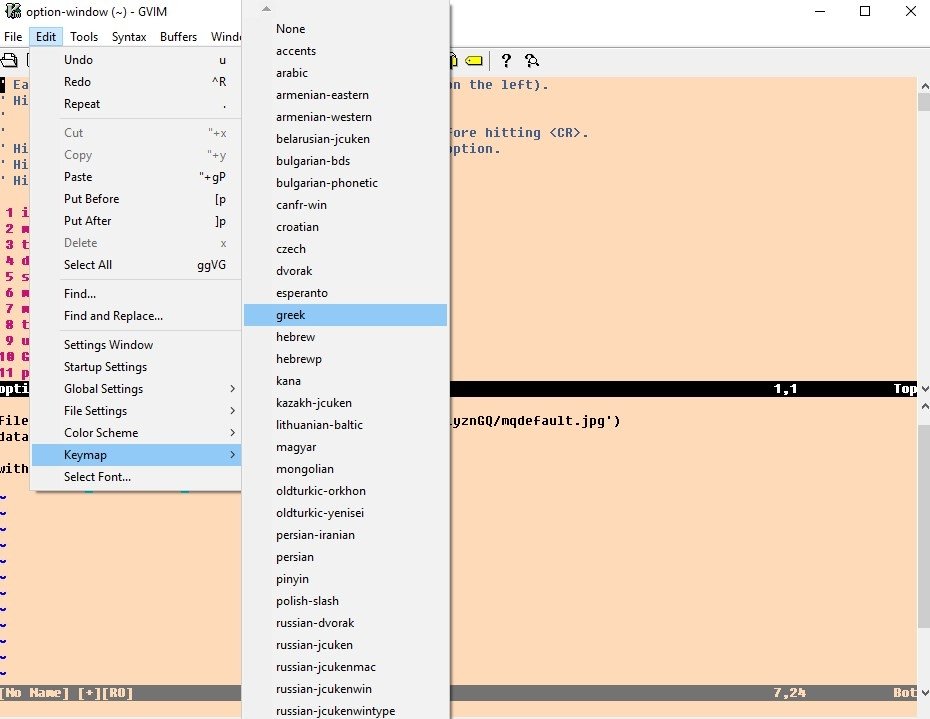The width and height of the screenshot is (930, 719).
Task: Choose Redo from the Edit menu
Action: coord(136,82)
